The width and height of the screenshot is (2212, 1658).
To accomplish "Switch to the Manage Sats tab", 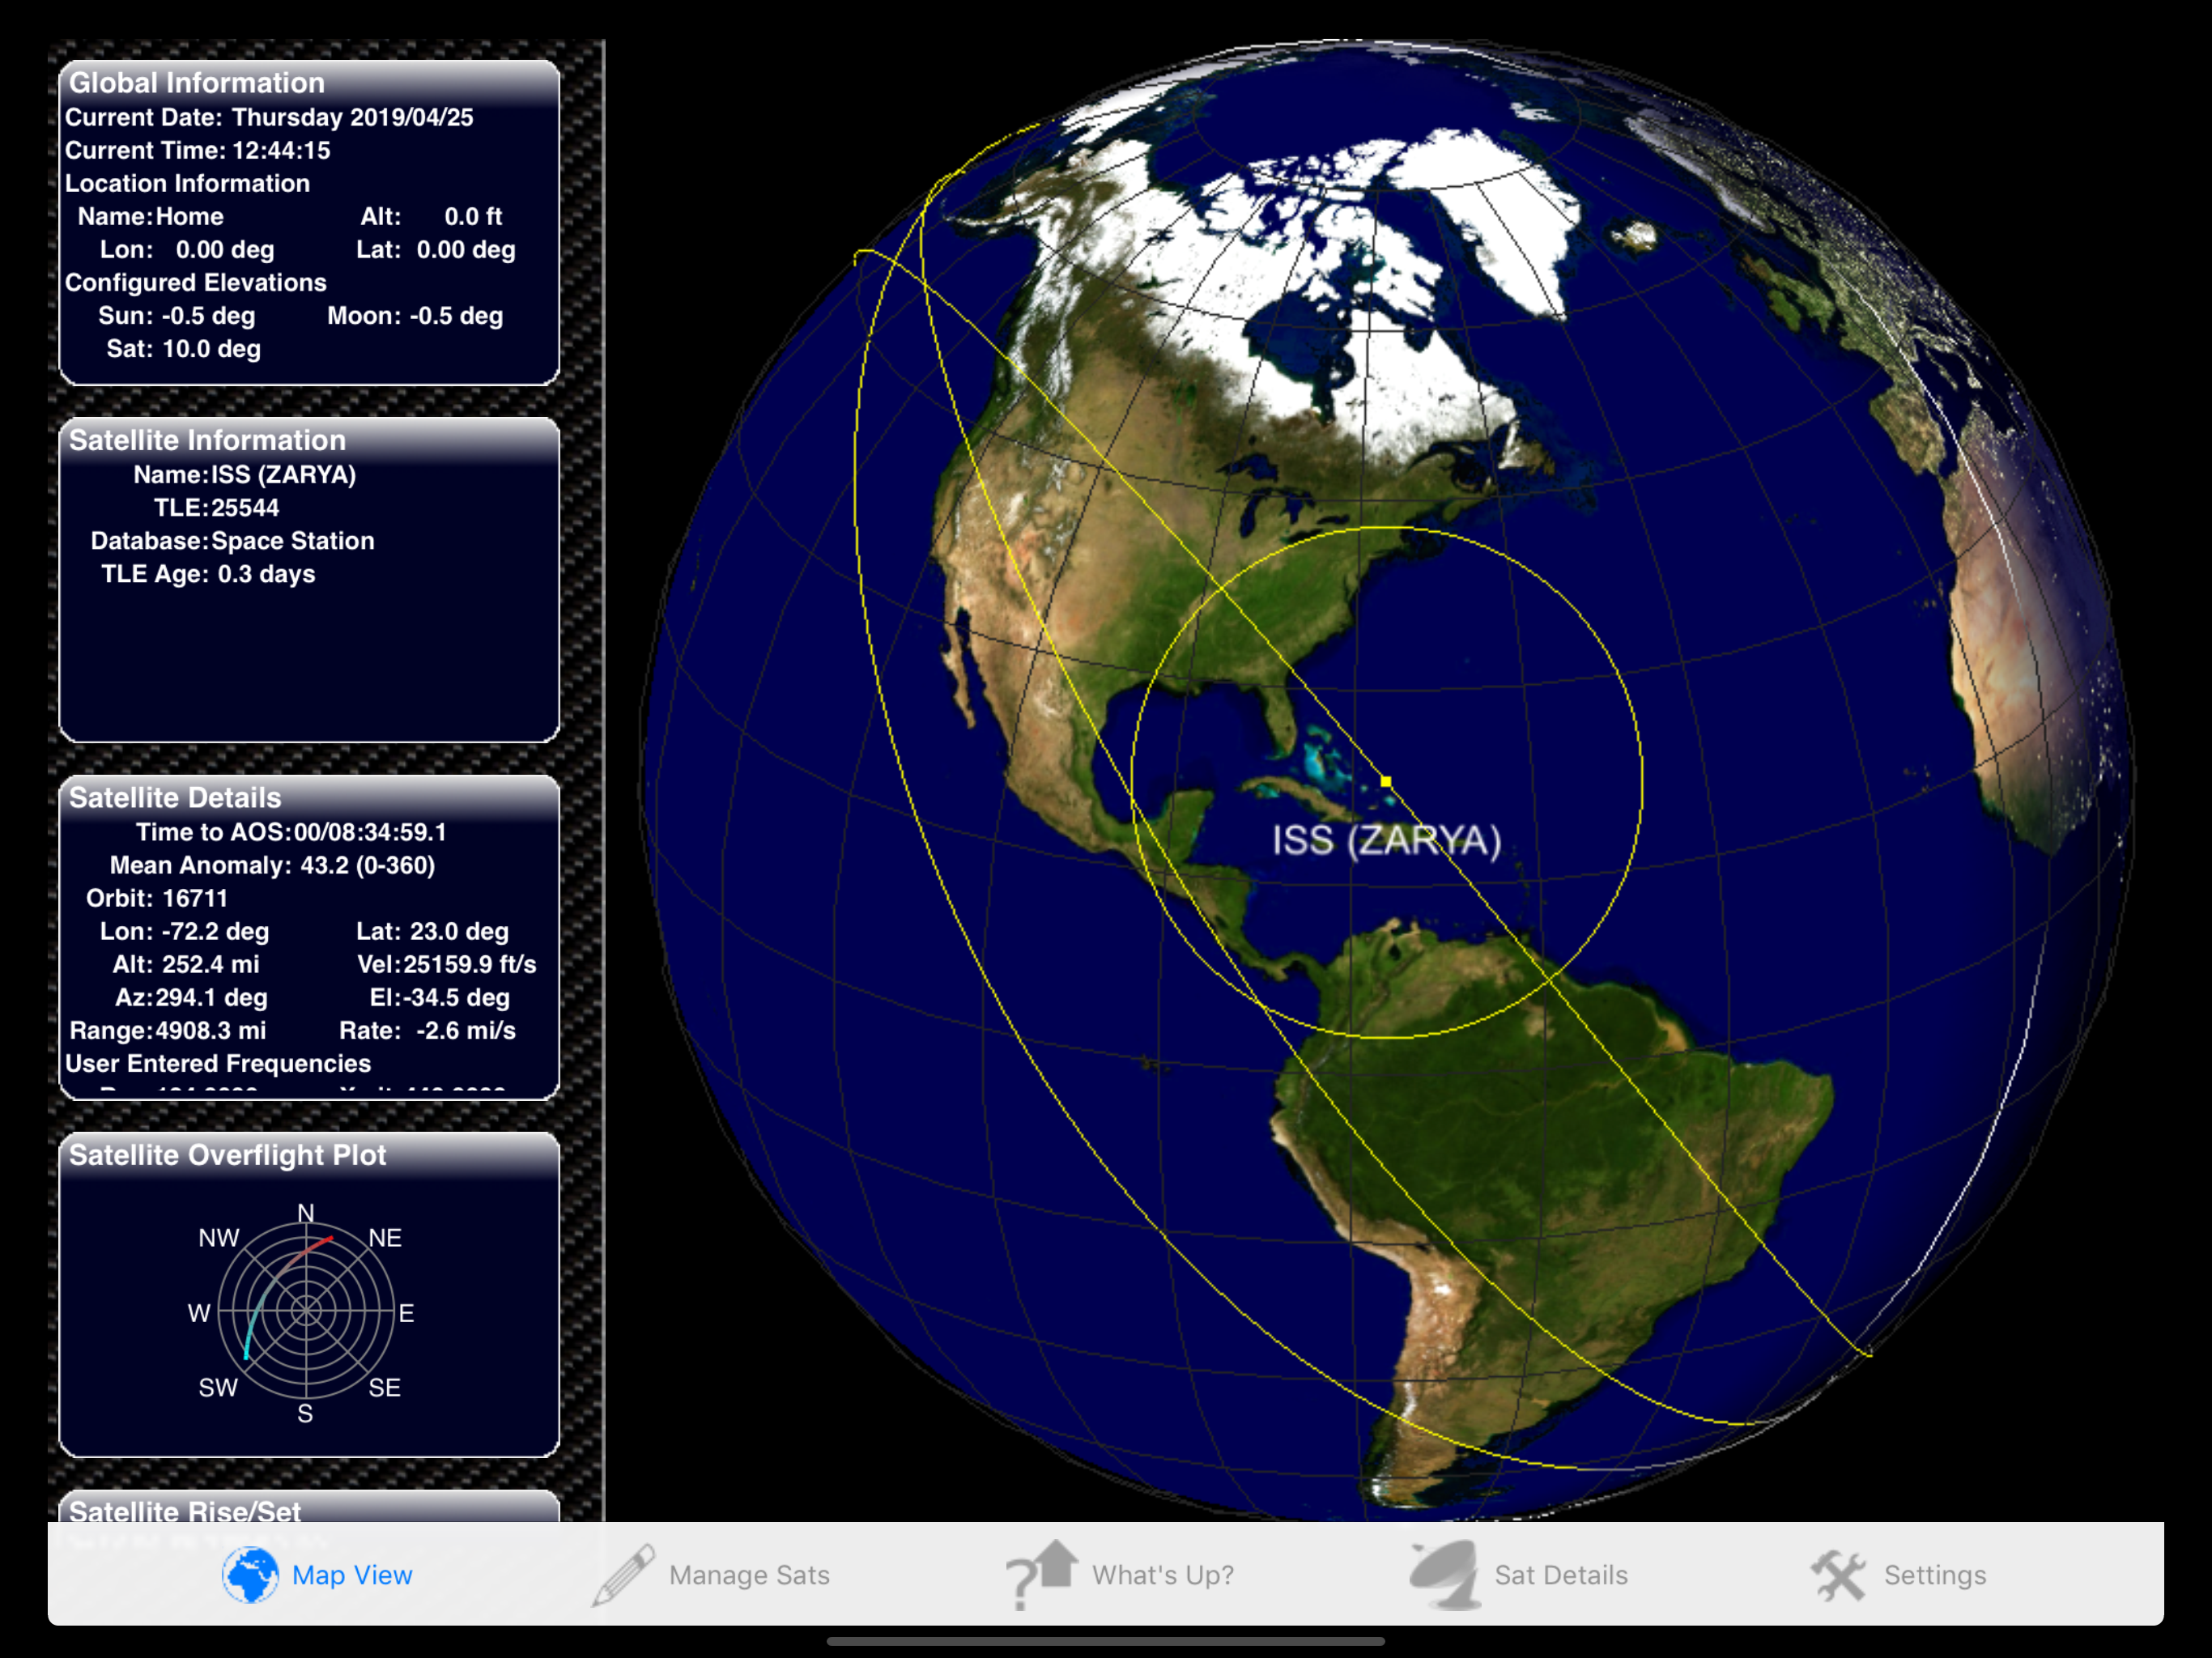I will [x=710, y=1575].
